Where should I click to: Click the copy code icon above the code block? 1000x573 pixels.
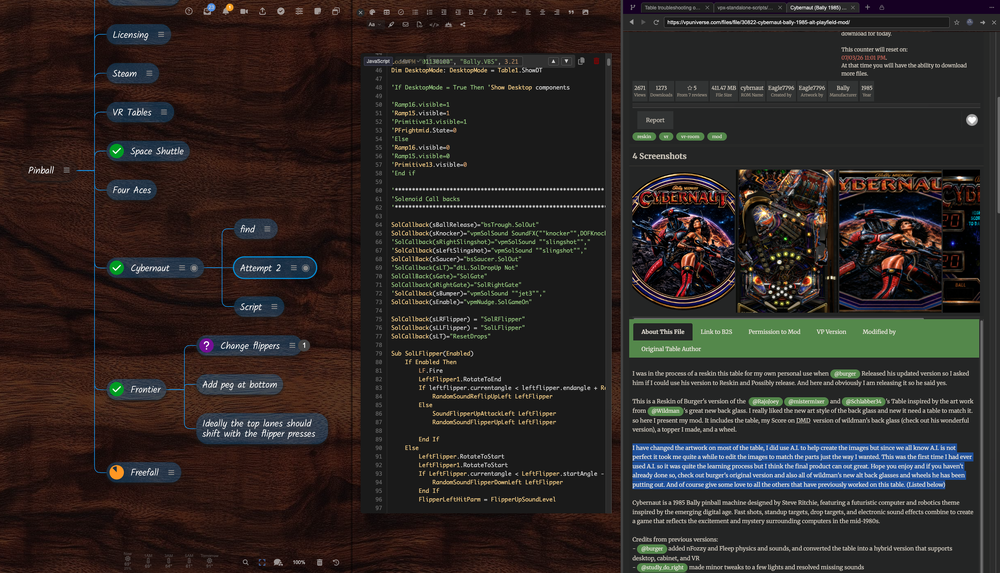(581, 61)
